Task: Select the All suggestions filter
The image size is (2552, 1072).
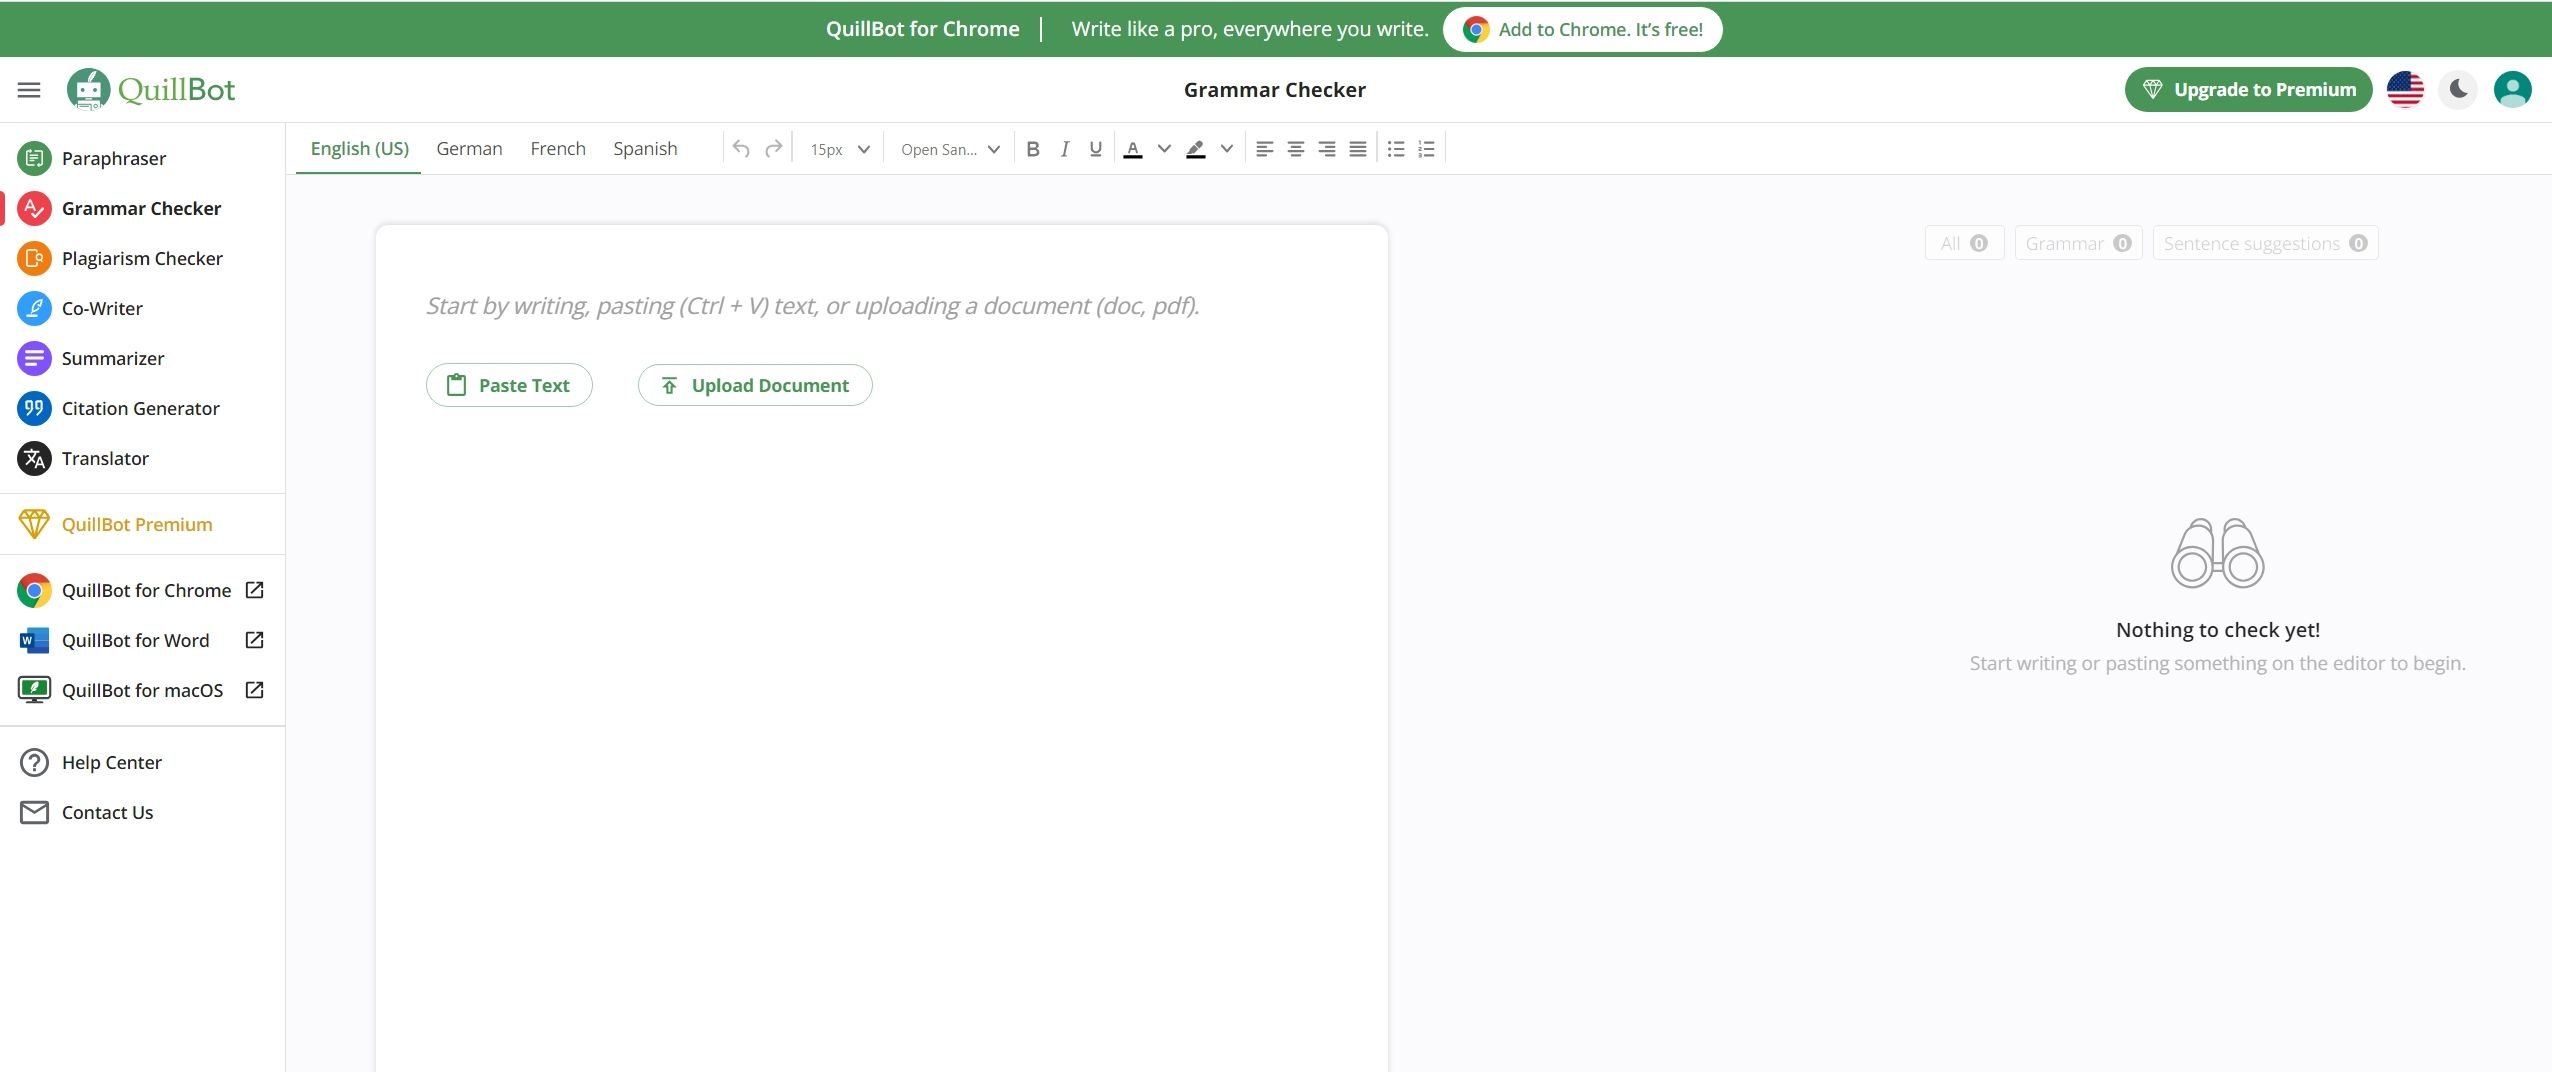Action: pyautogui.click(x=1964, y=243)
